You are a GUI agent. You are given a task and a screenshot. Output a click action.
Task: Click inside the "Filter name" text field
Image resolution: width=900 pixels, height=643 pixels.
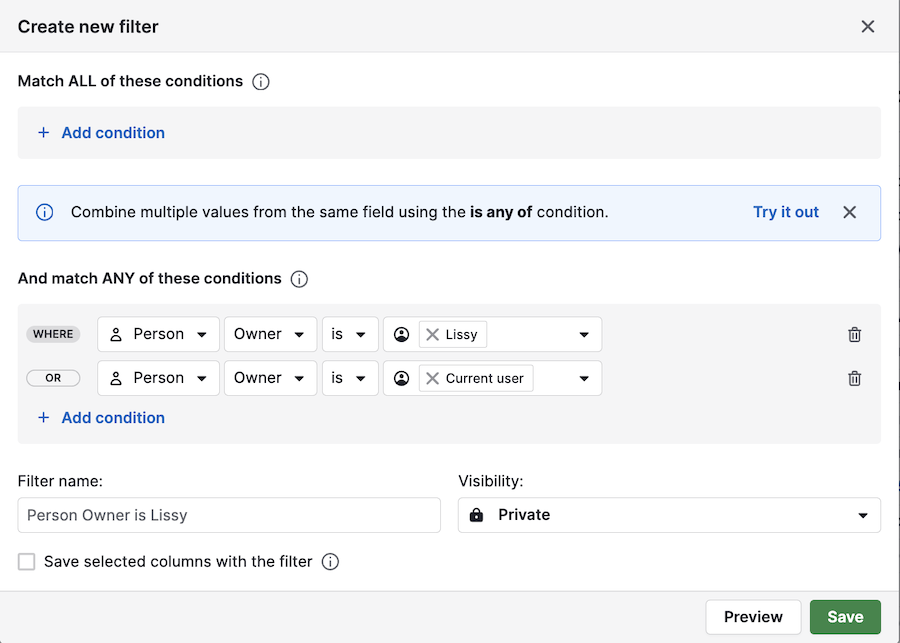tap(228, 515)
